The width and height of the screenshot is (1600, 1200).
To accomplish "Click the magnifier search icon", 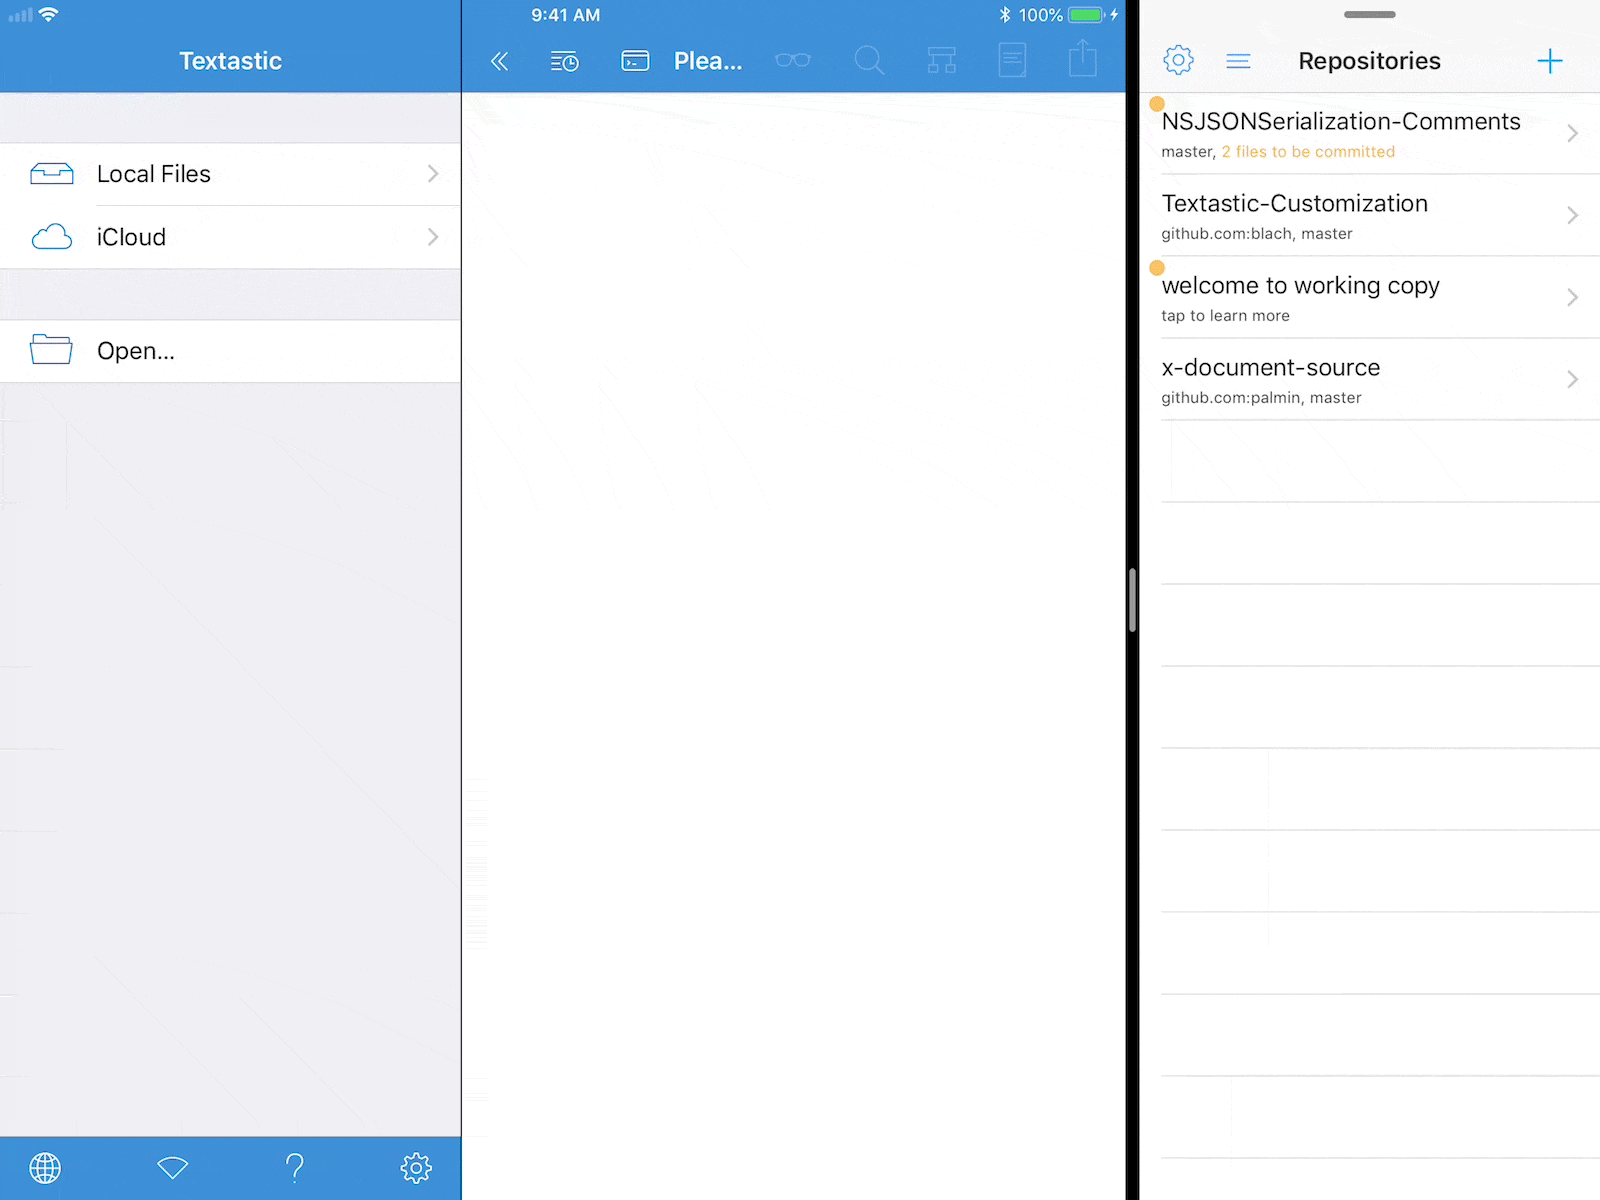I will (x=868, y=61).
